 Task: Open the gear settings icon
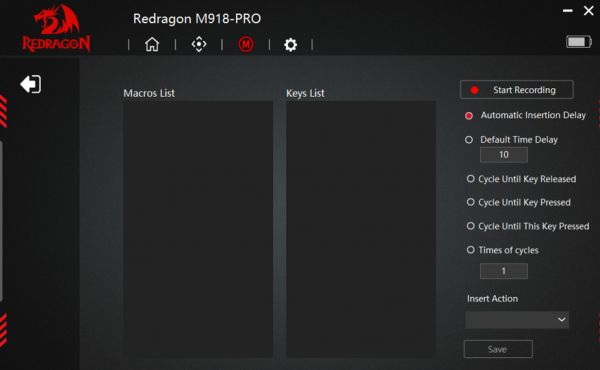coord(290,45)
